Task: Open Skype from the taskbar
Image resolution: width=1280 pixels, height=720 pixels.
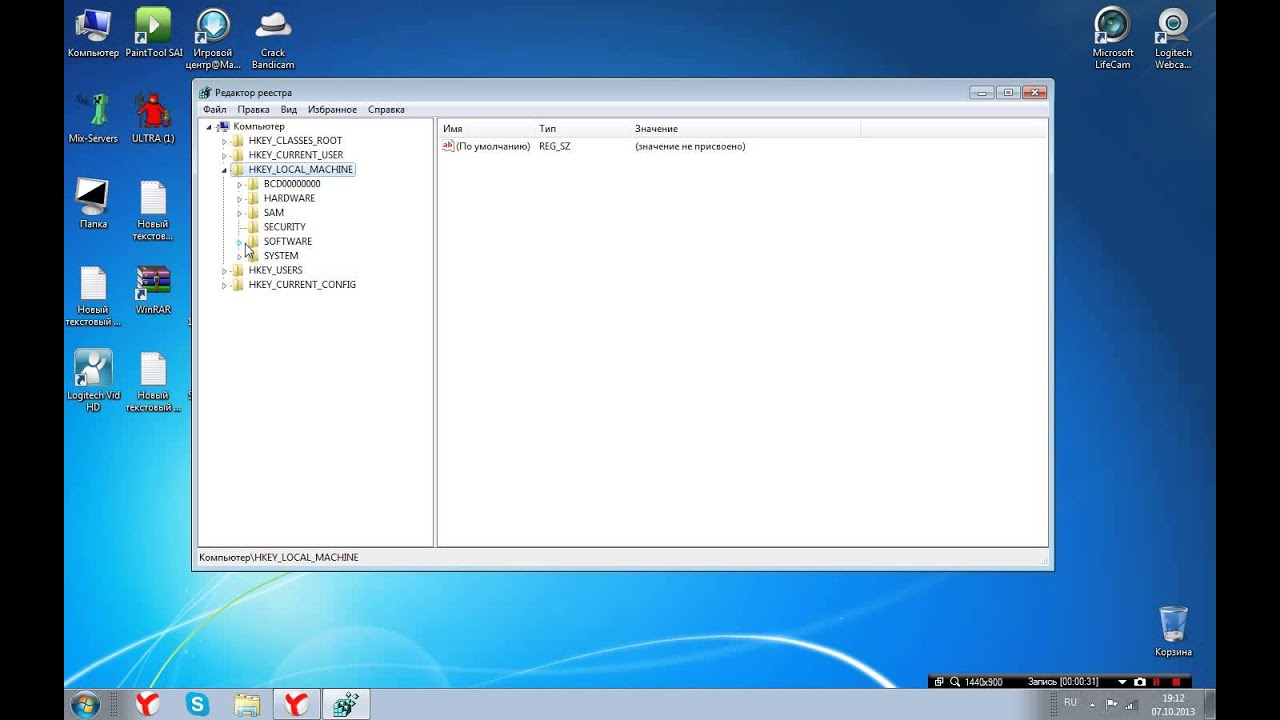Action: point(197,704)
